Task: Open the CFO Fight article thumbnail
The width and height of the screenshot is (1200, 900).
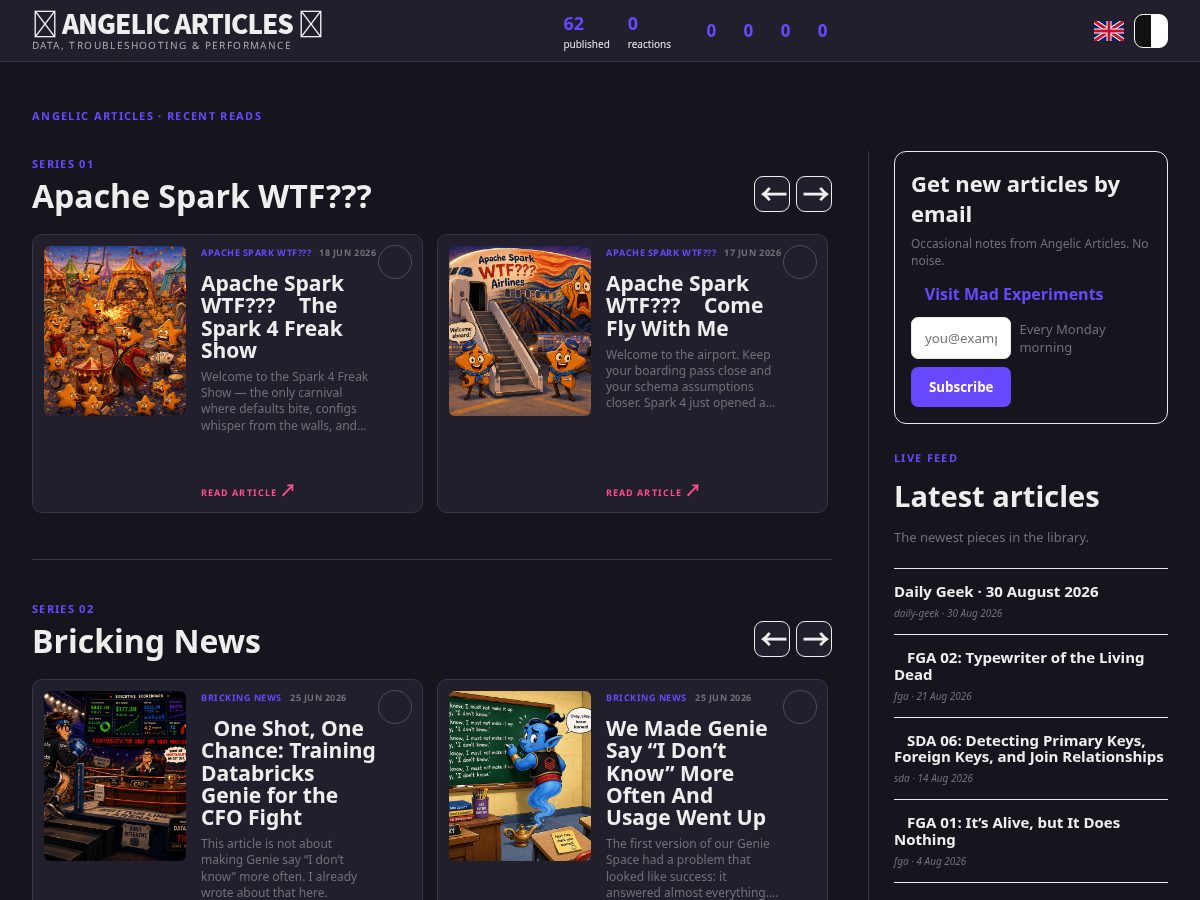Action: [x=115, y=776]
